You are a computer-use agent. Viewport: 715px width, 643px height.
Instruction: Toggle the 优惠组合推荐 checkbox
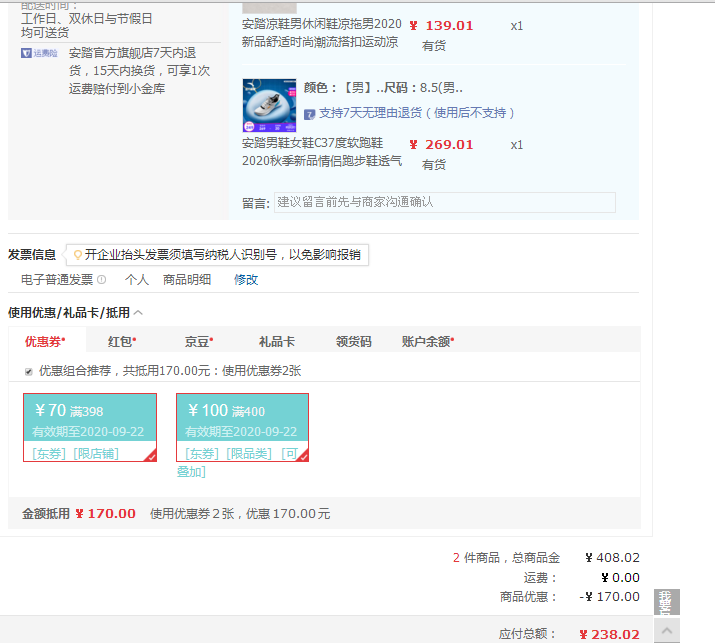tap(29, 371)
